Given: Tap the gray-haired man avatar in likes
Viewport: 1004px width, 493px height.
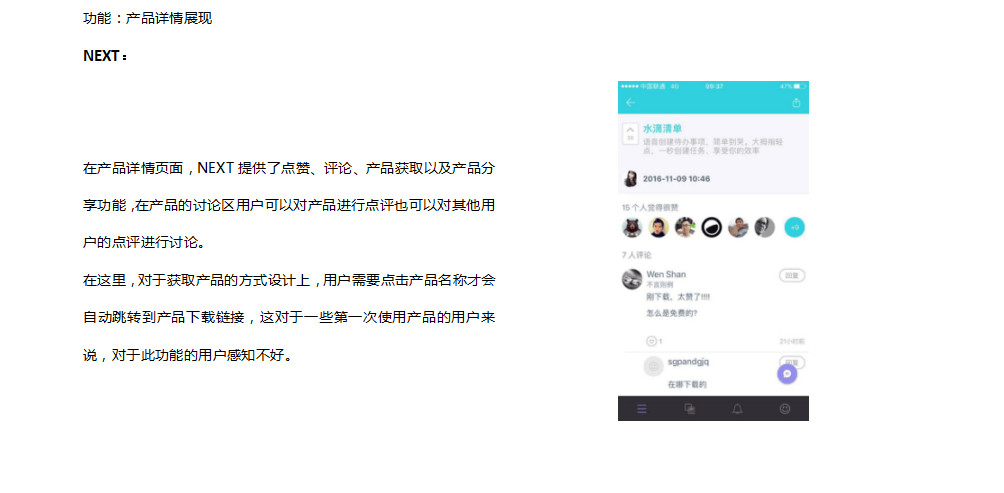Looking at the screenshot, I should 764,227.
